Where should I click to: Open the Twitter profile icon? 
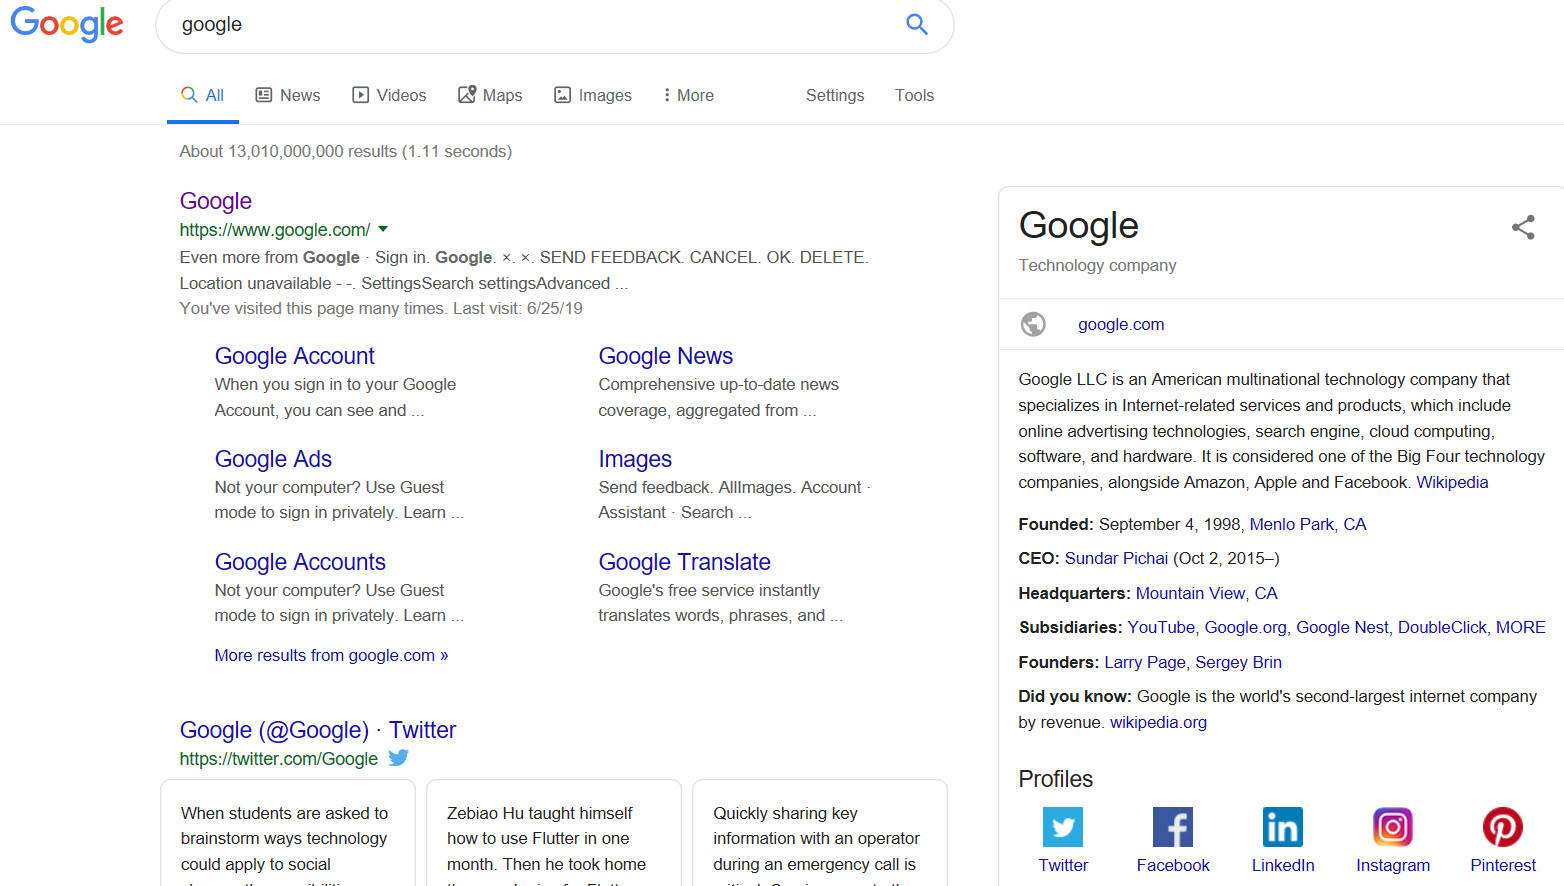1063,827
